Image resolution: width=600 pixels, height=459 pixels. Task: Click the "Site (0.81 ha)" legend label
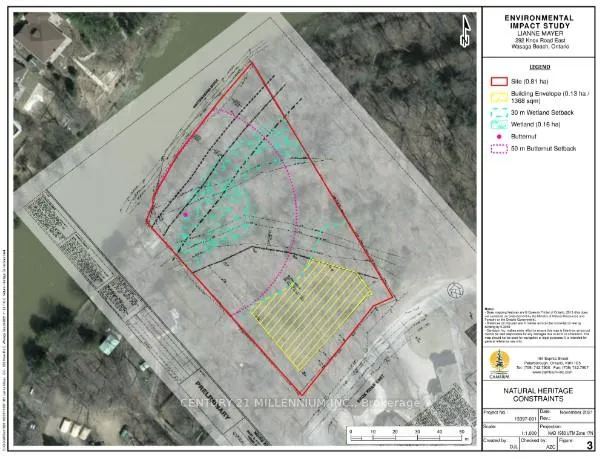tap(530, 81)
